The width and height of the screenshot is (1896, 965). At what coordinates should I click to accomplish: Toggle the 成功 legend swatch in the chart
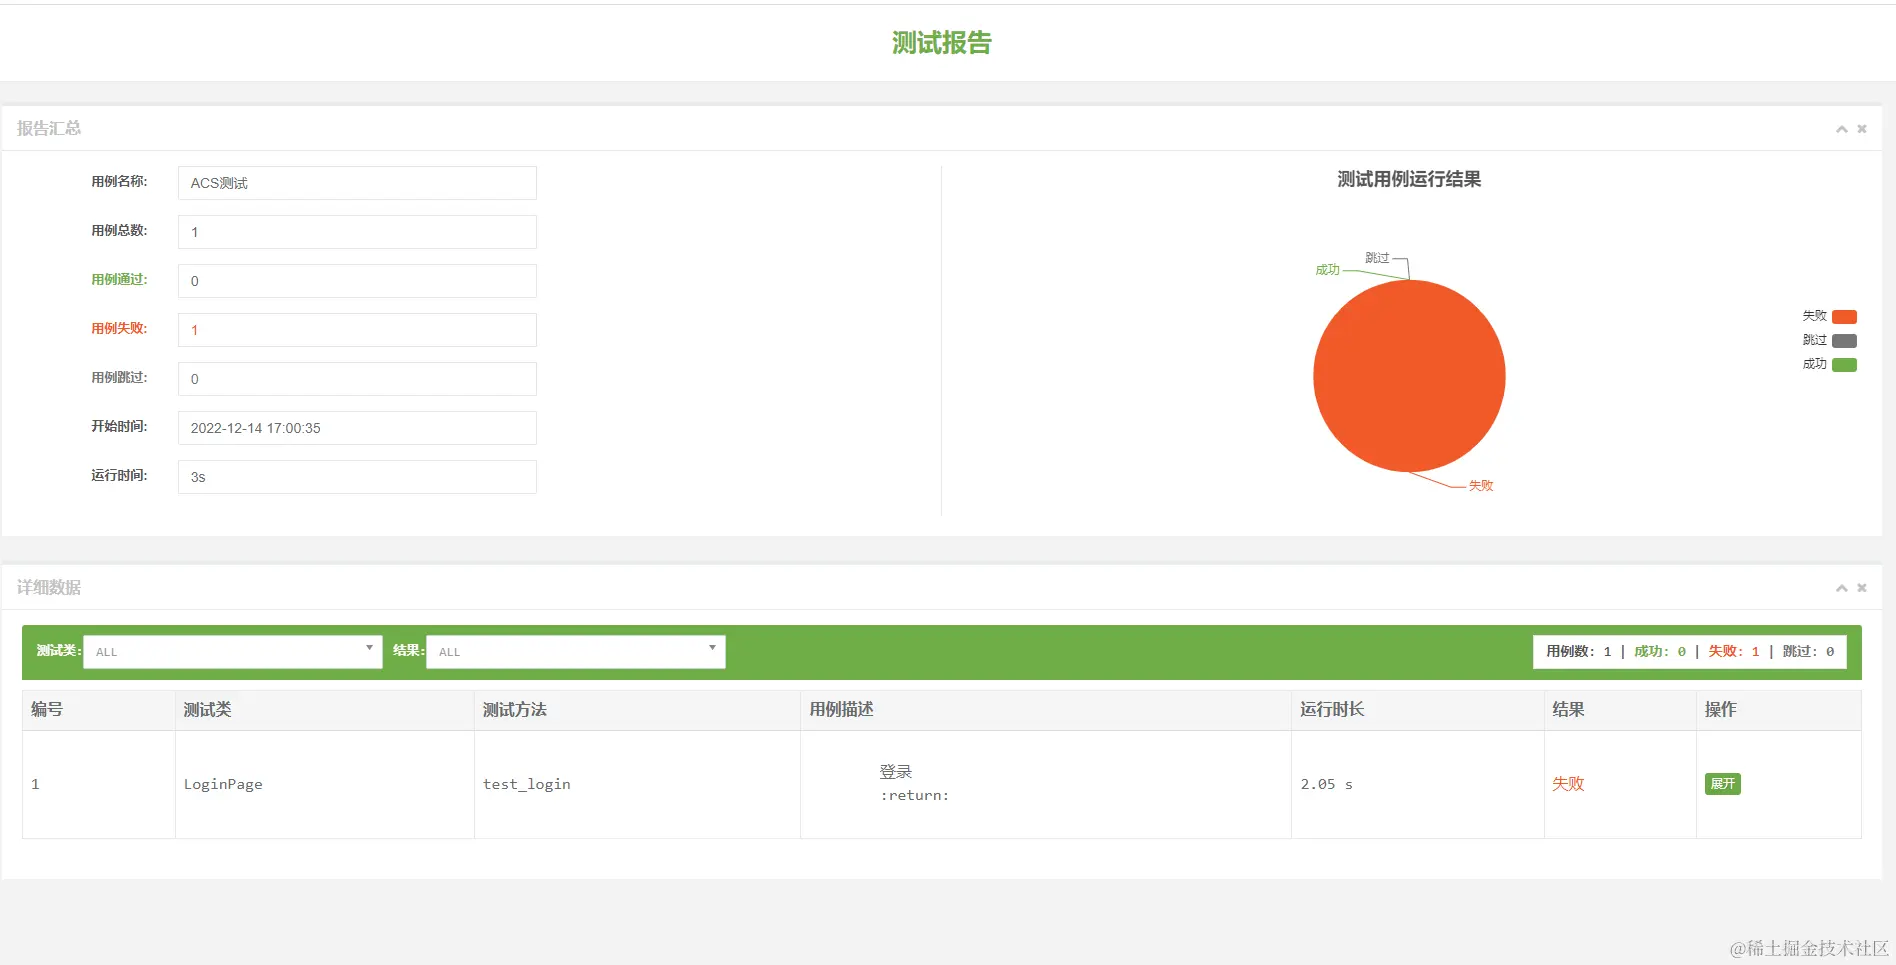[x=1844, y=365]
